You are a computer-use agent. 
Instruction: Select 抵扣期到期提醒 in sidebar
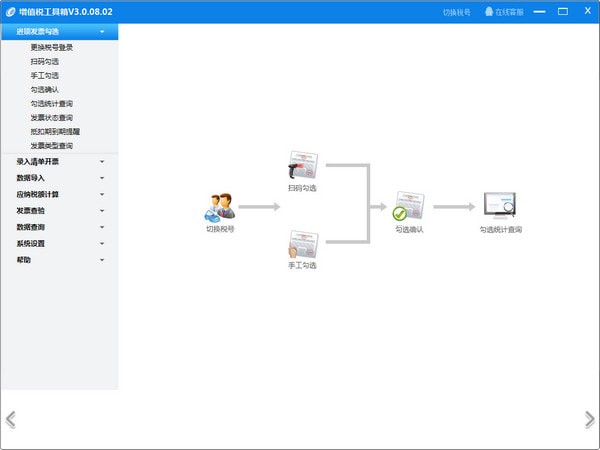(55, 132)
